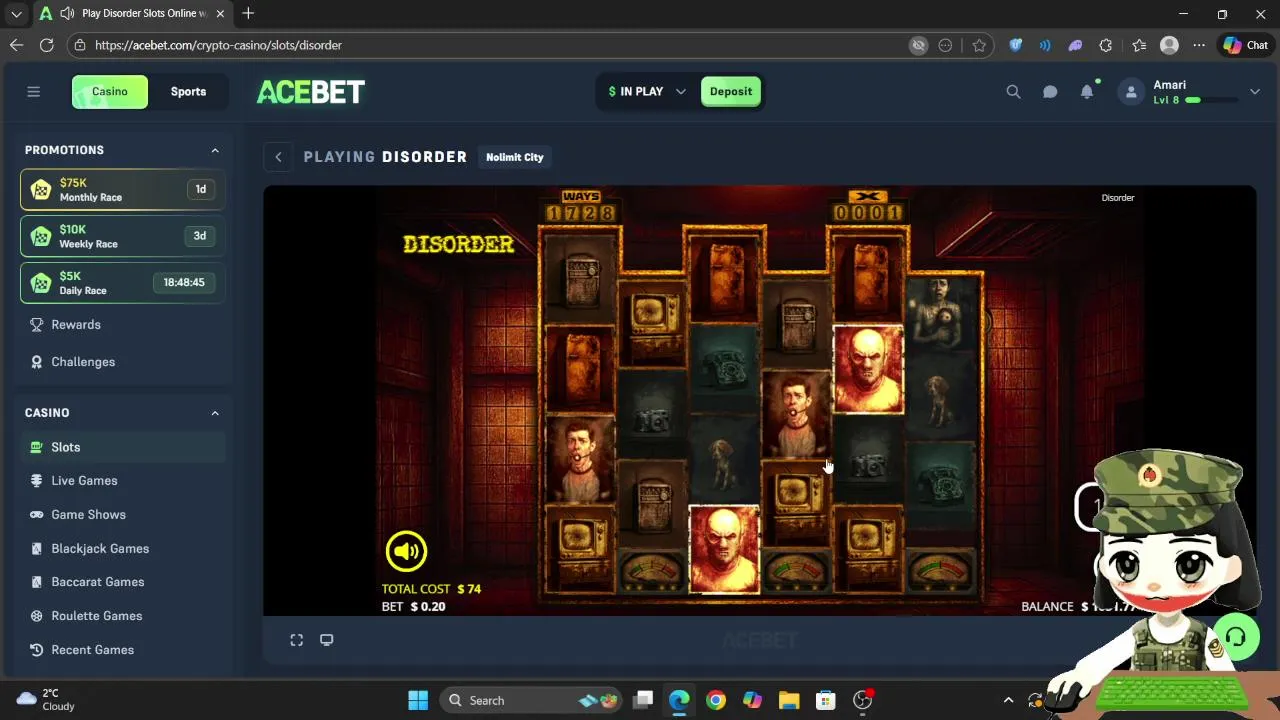
Task: Select Baccarat Games in the sidebar
Action: pos(97,582)
